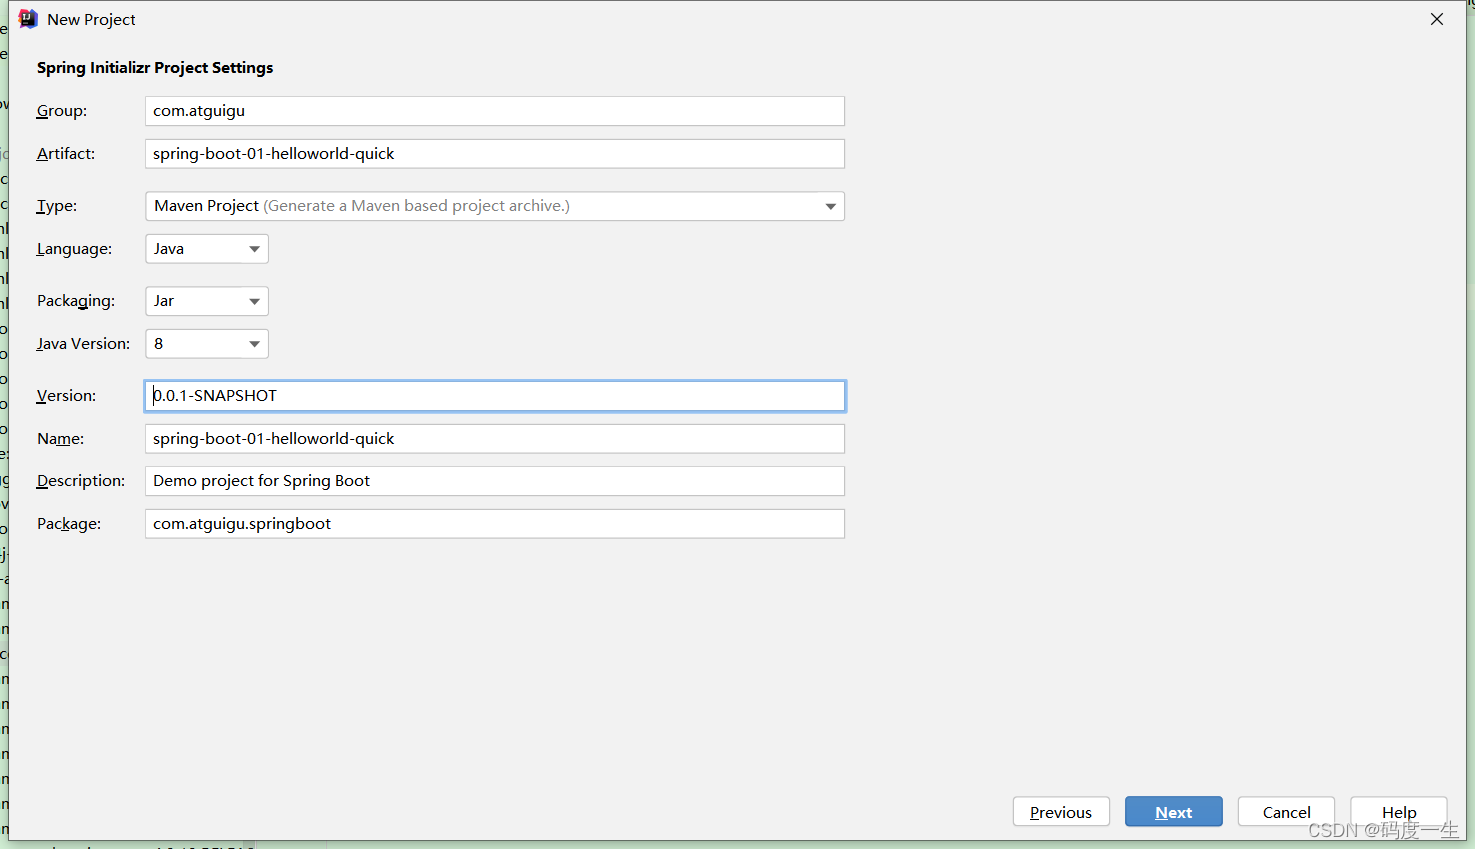Screen dimensions: 1475x849
Task: Close the New Project dialog
Action: click(1437, 19)
